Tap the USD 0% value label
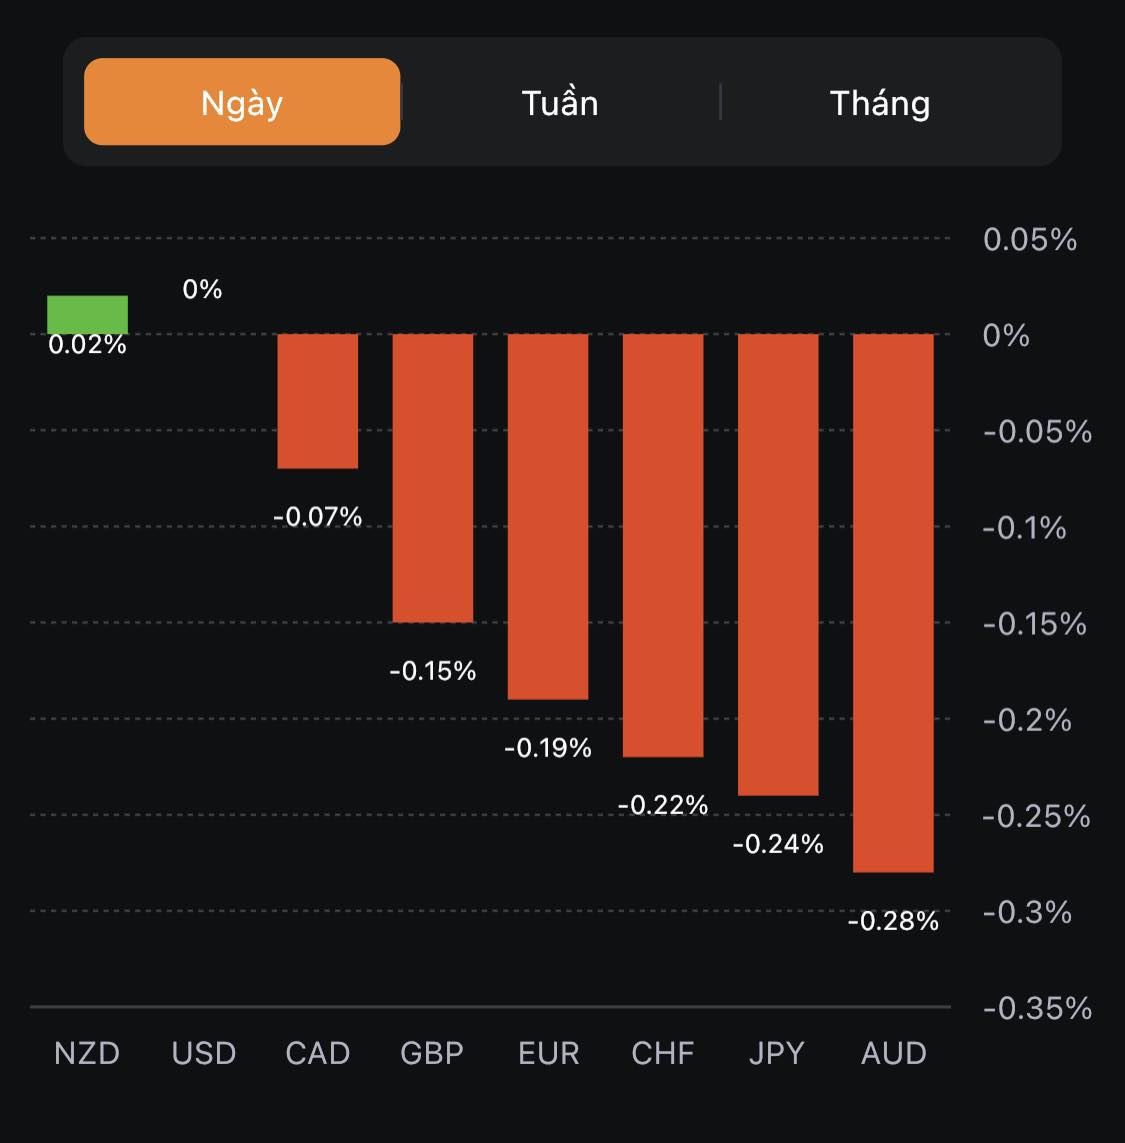The height and width of the screenshot is (1143, 1125). [202, 289]
